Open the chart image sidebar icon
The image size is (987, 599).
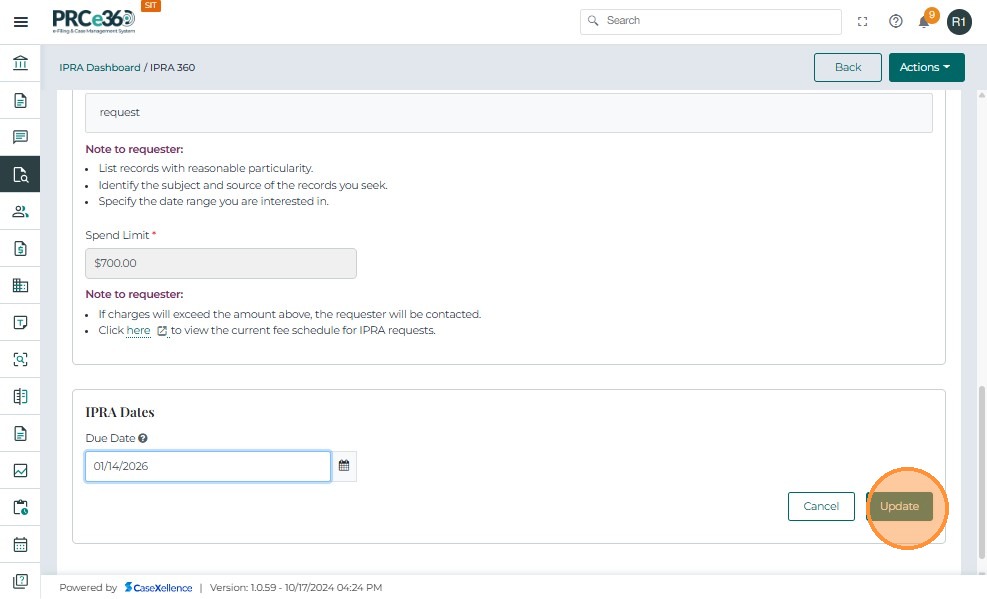pyautogui.click(x=20, y=470)
